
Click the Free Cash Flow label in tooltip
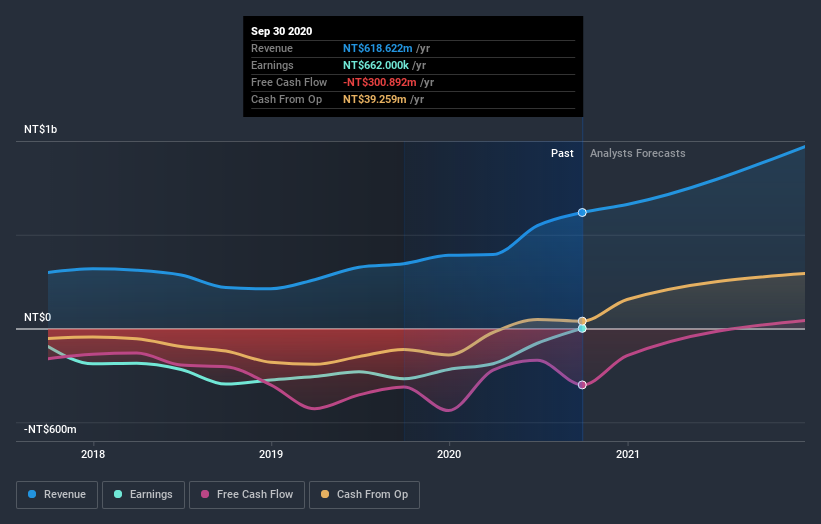pyautogui.click(x=289, y=82)
